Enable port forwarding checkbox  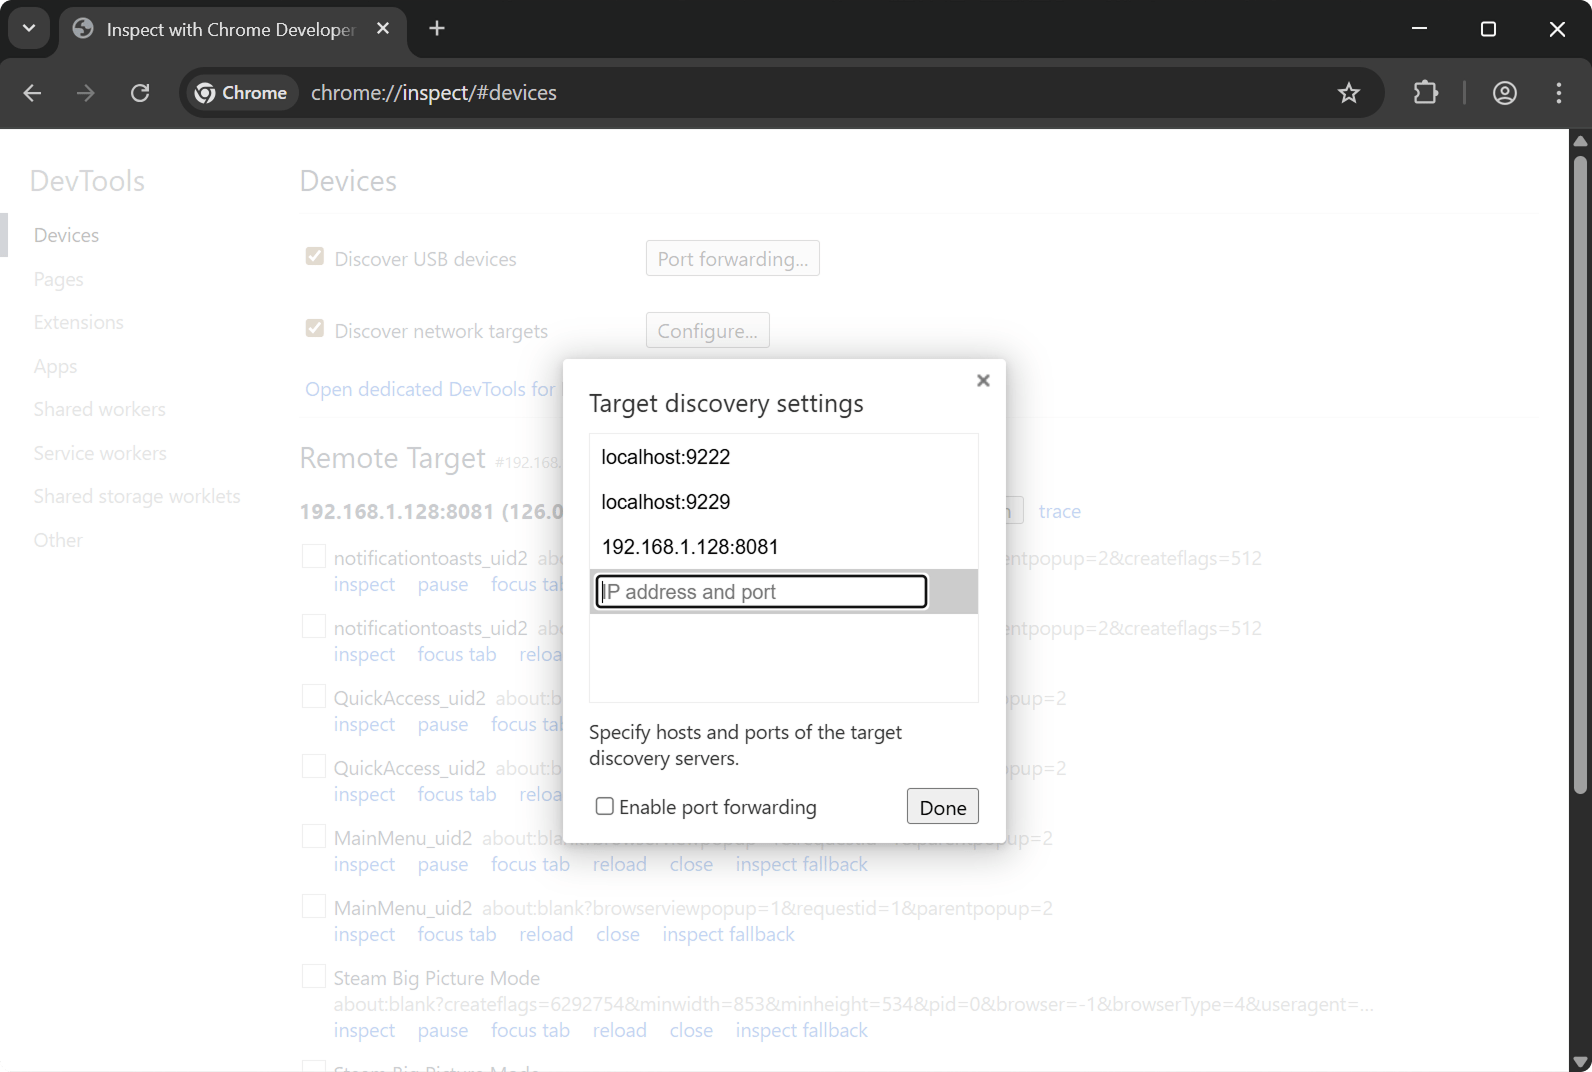[605, 806]
